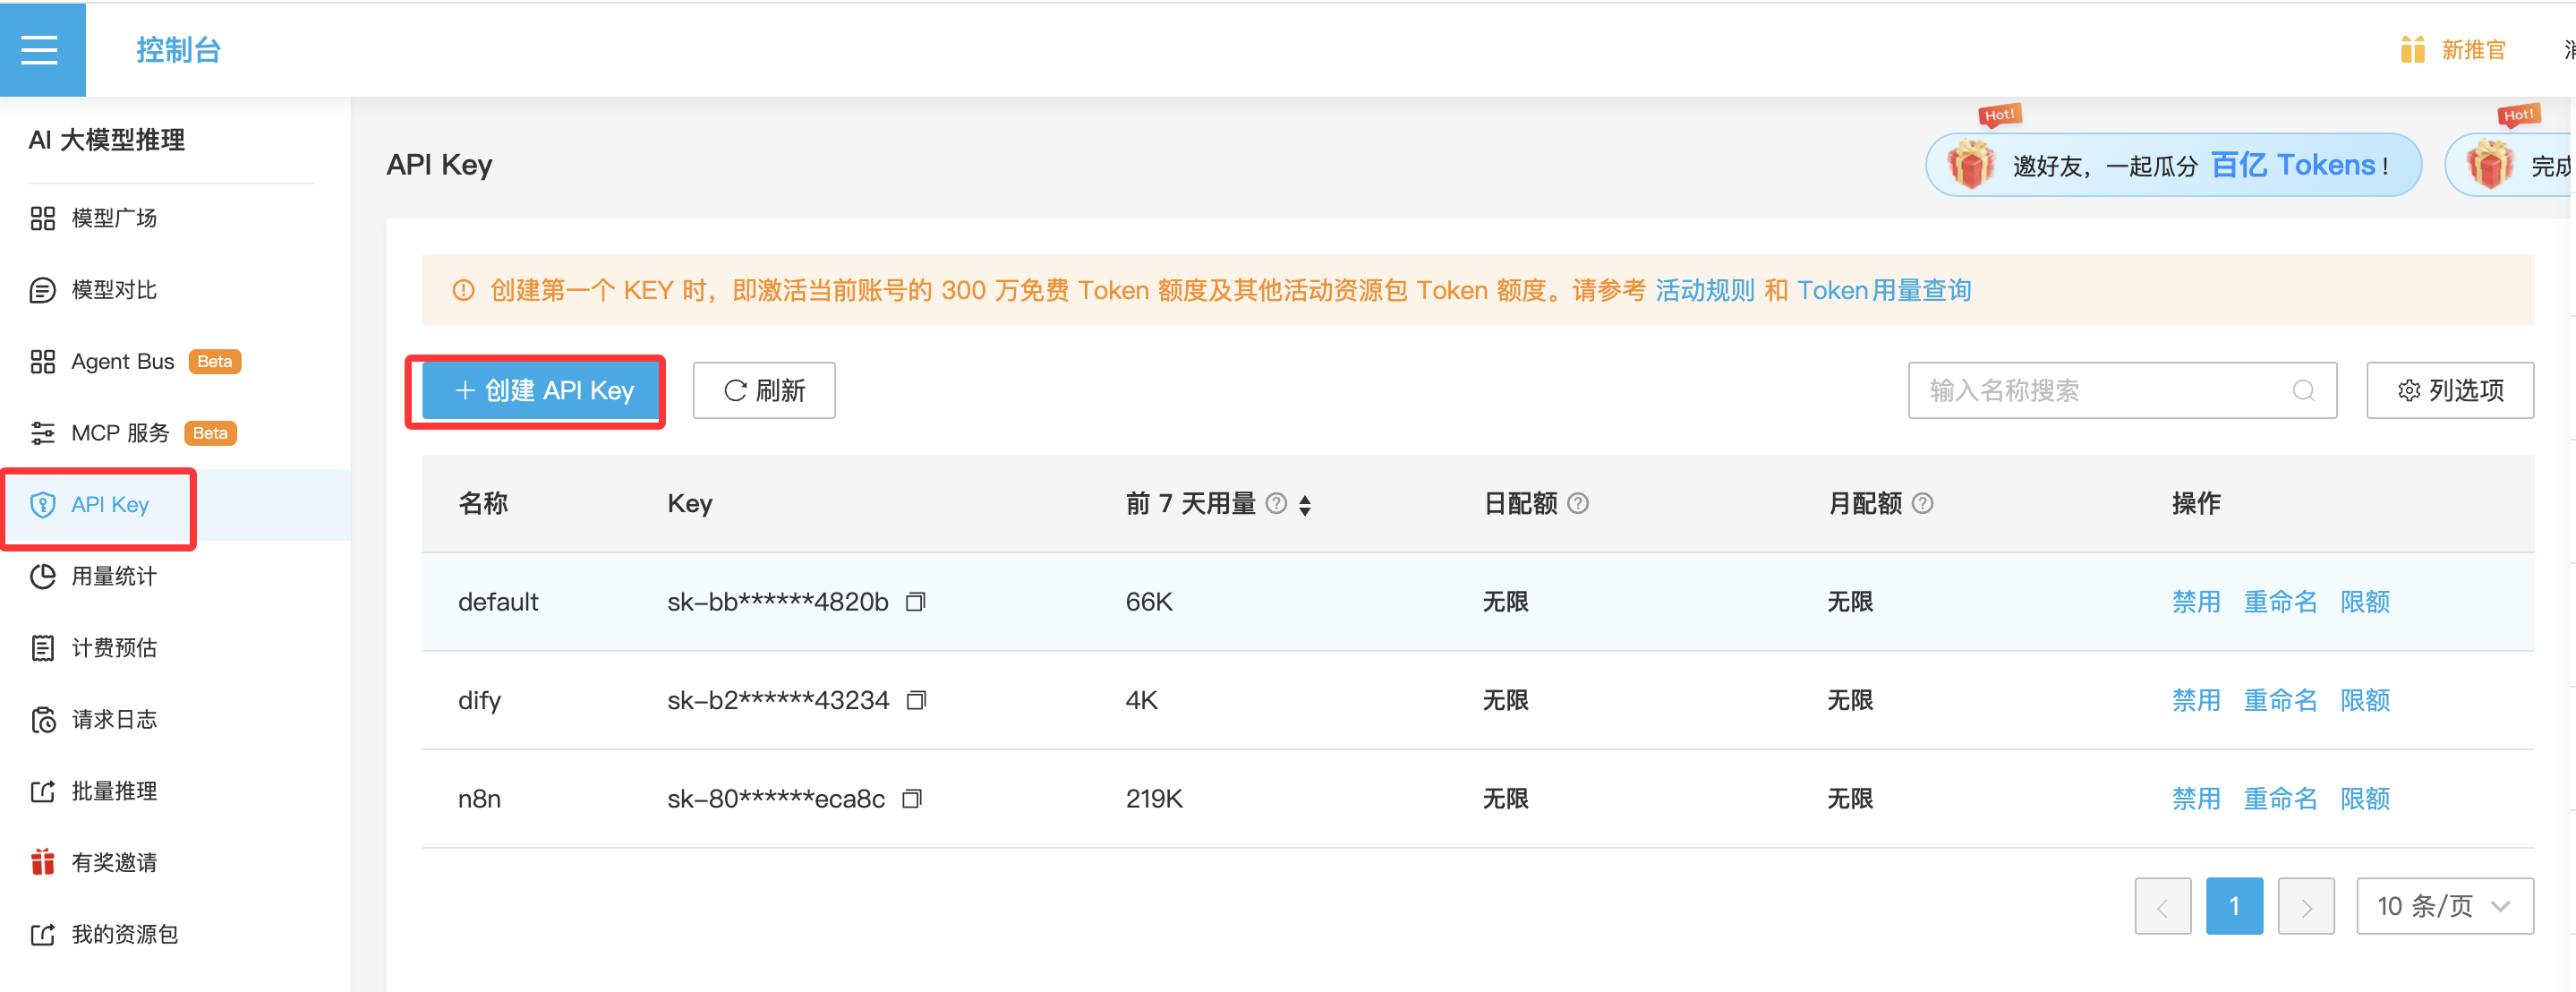
Task: Click the 新推官 gift icon
Action: (x=2412, y=49)
